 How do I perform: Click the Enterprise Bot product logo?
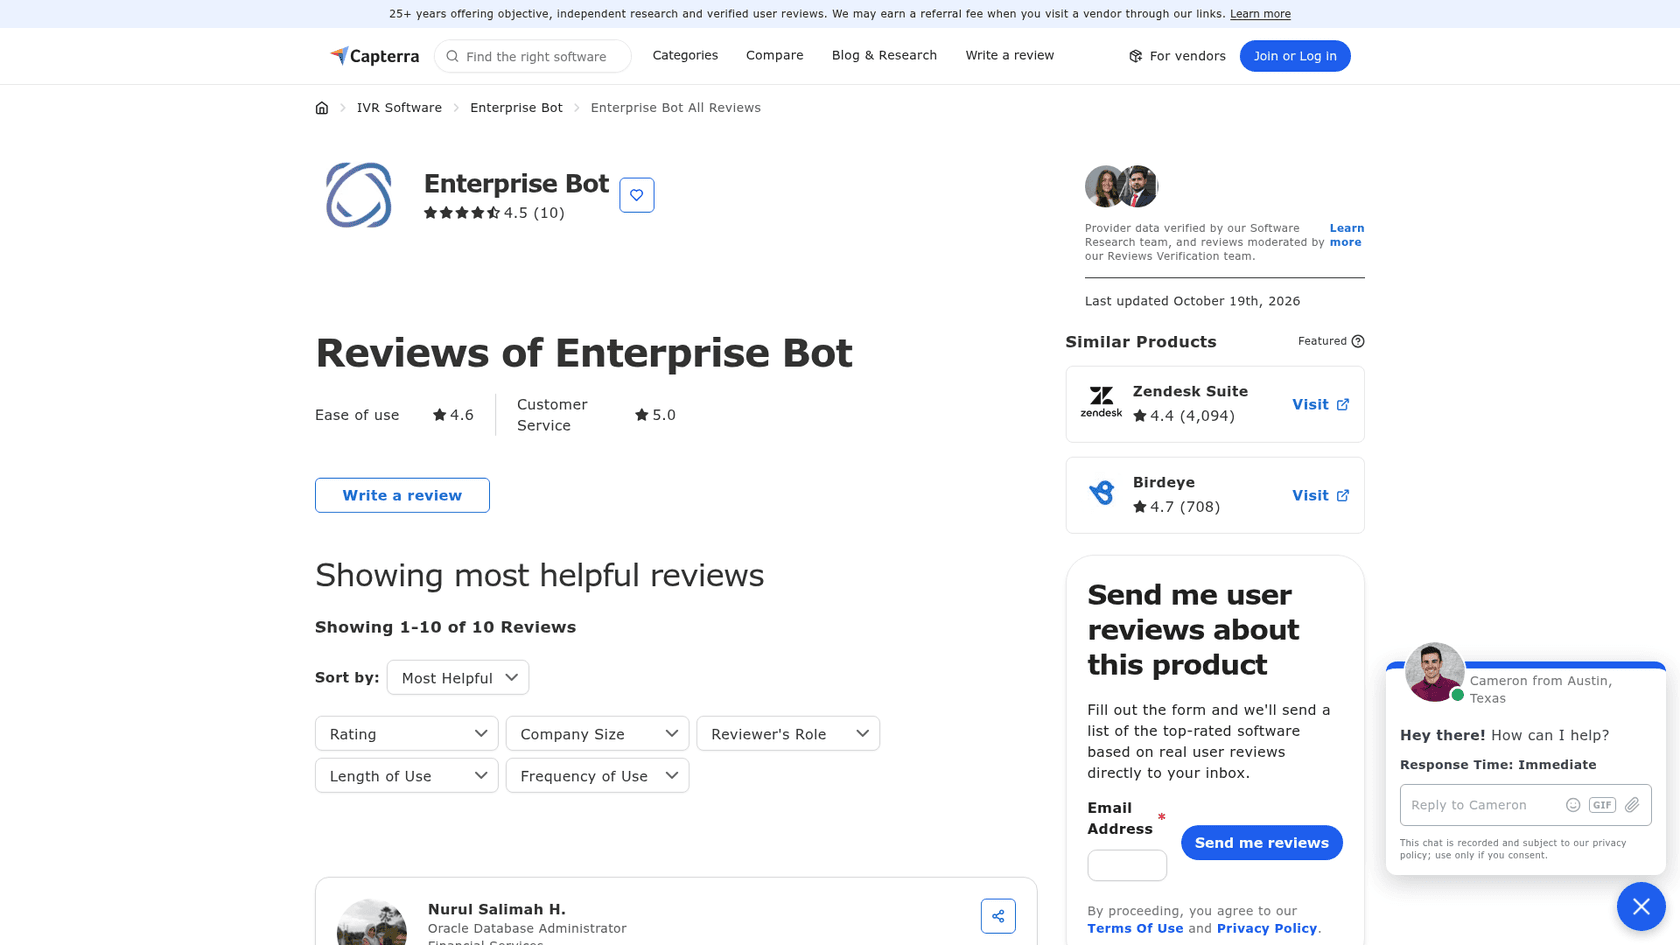tap(358, 195)
